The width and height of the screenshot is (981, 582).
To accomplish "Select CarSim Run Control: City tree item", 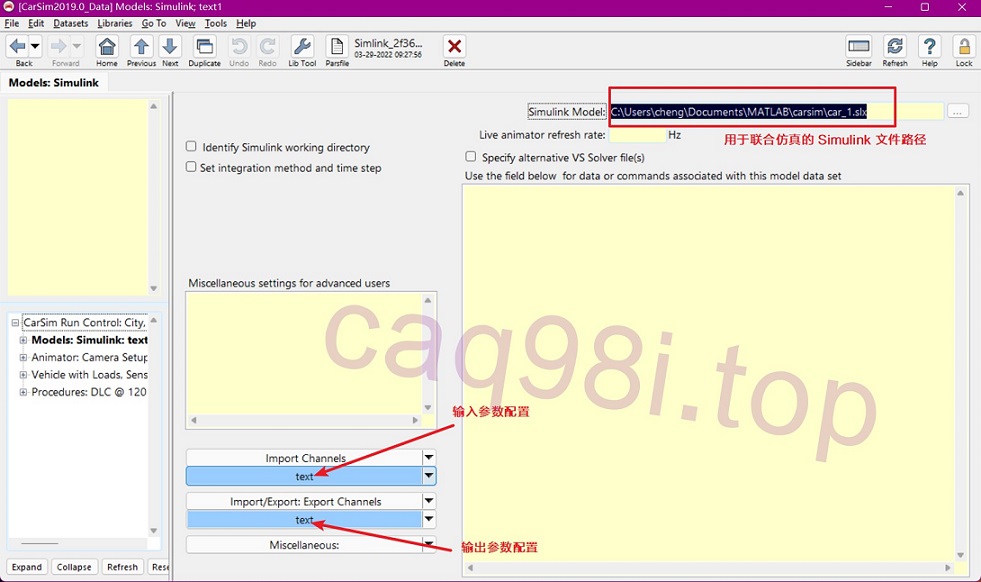I will [84, 323].
